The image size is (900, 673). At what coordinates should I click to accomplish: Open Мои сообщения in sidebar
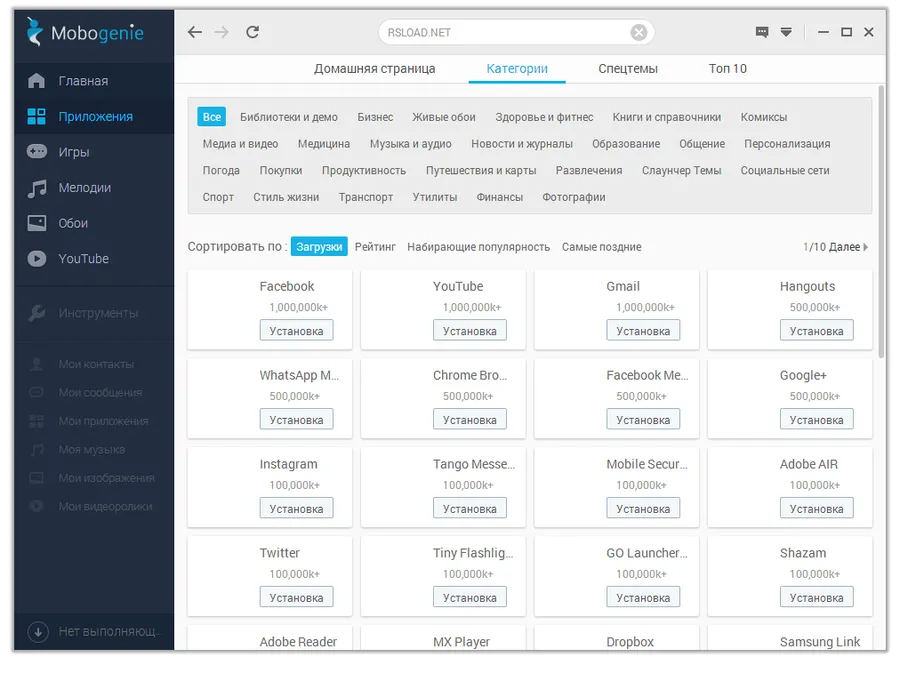click(x=100, y=393)
